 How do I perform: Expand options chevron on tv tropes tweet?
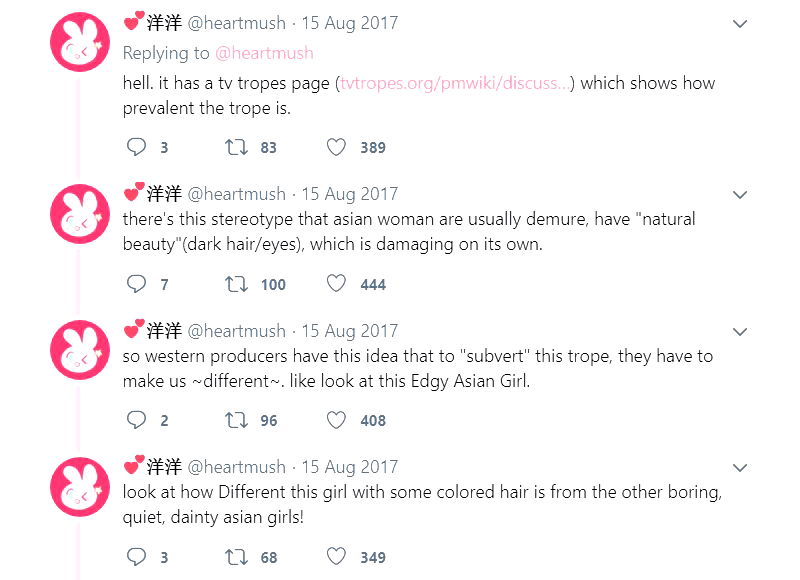coord(740,24)
